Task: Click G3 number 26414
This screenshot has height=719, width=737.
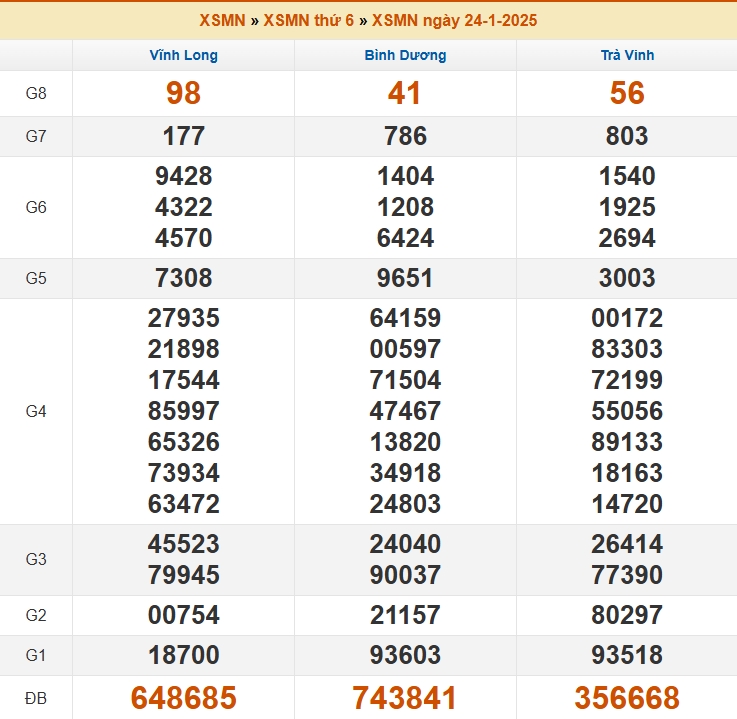Action: point(627,544)
